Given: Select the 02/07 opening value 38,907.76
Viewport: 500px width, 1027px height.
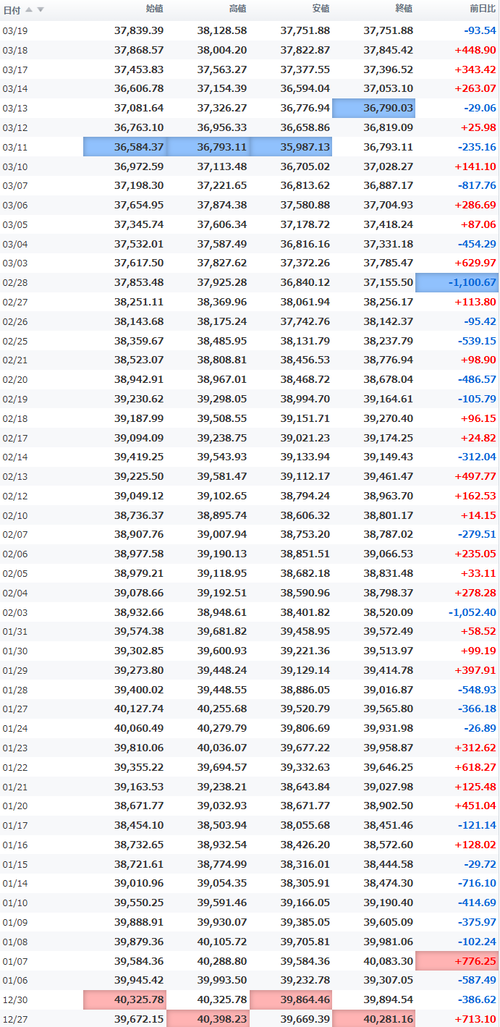Looking at the screenshot, I should coord(139,535).
